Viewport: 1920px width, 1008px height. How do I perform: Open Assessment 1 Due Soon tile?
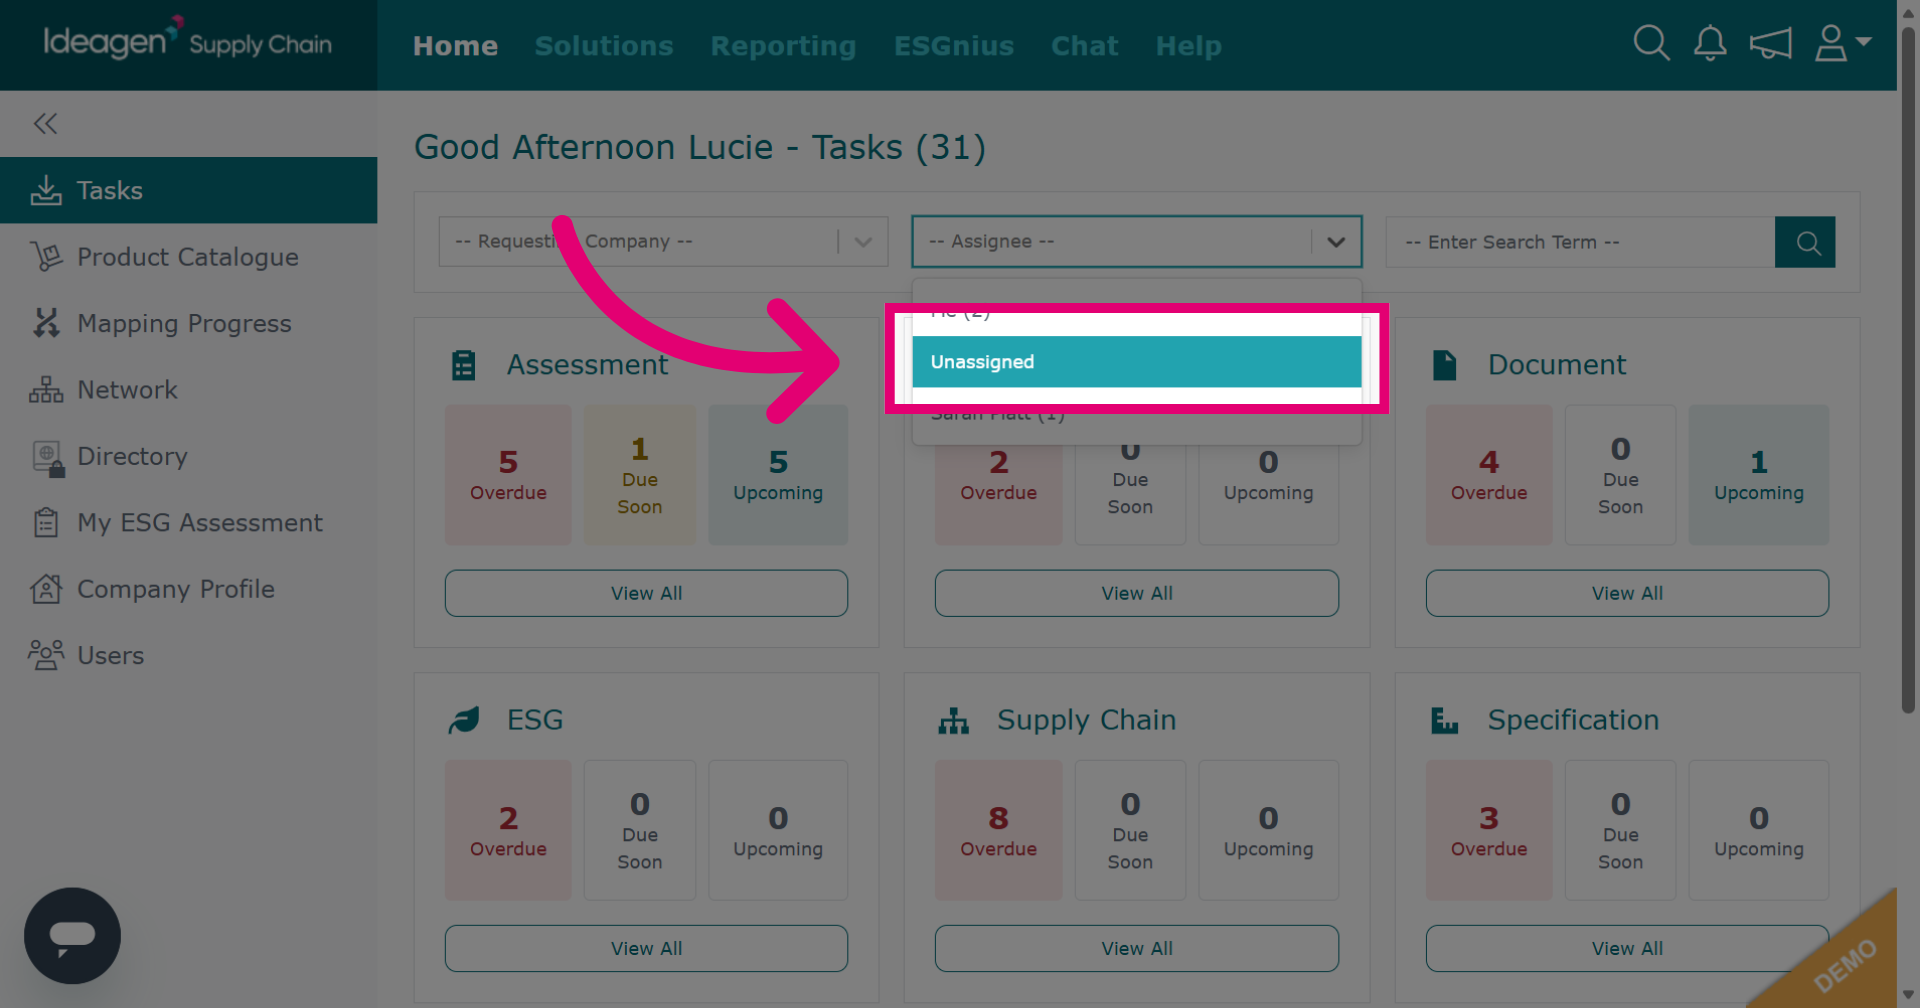click(640, 475)
